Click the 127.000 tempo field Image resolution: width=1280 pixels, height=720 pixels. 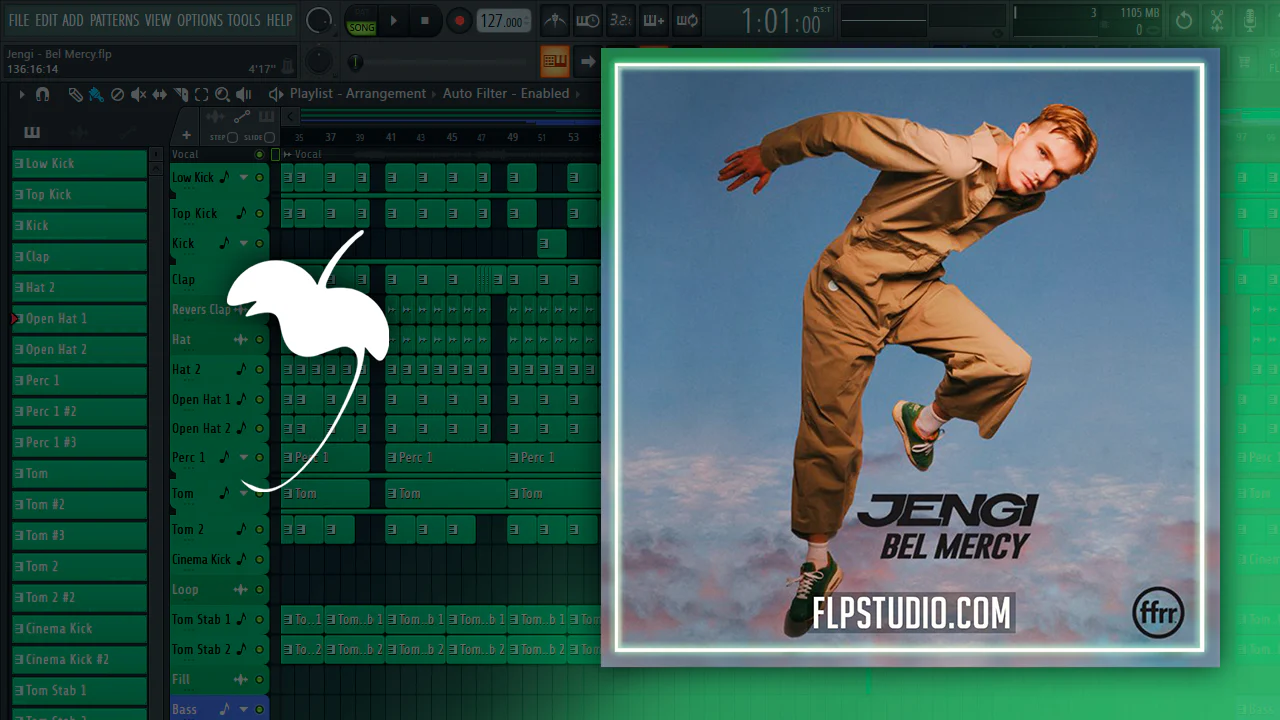click(x=503, y=21)
